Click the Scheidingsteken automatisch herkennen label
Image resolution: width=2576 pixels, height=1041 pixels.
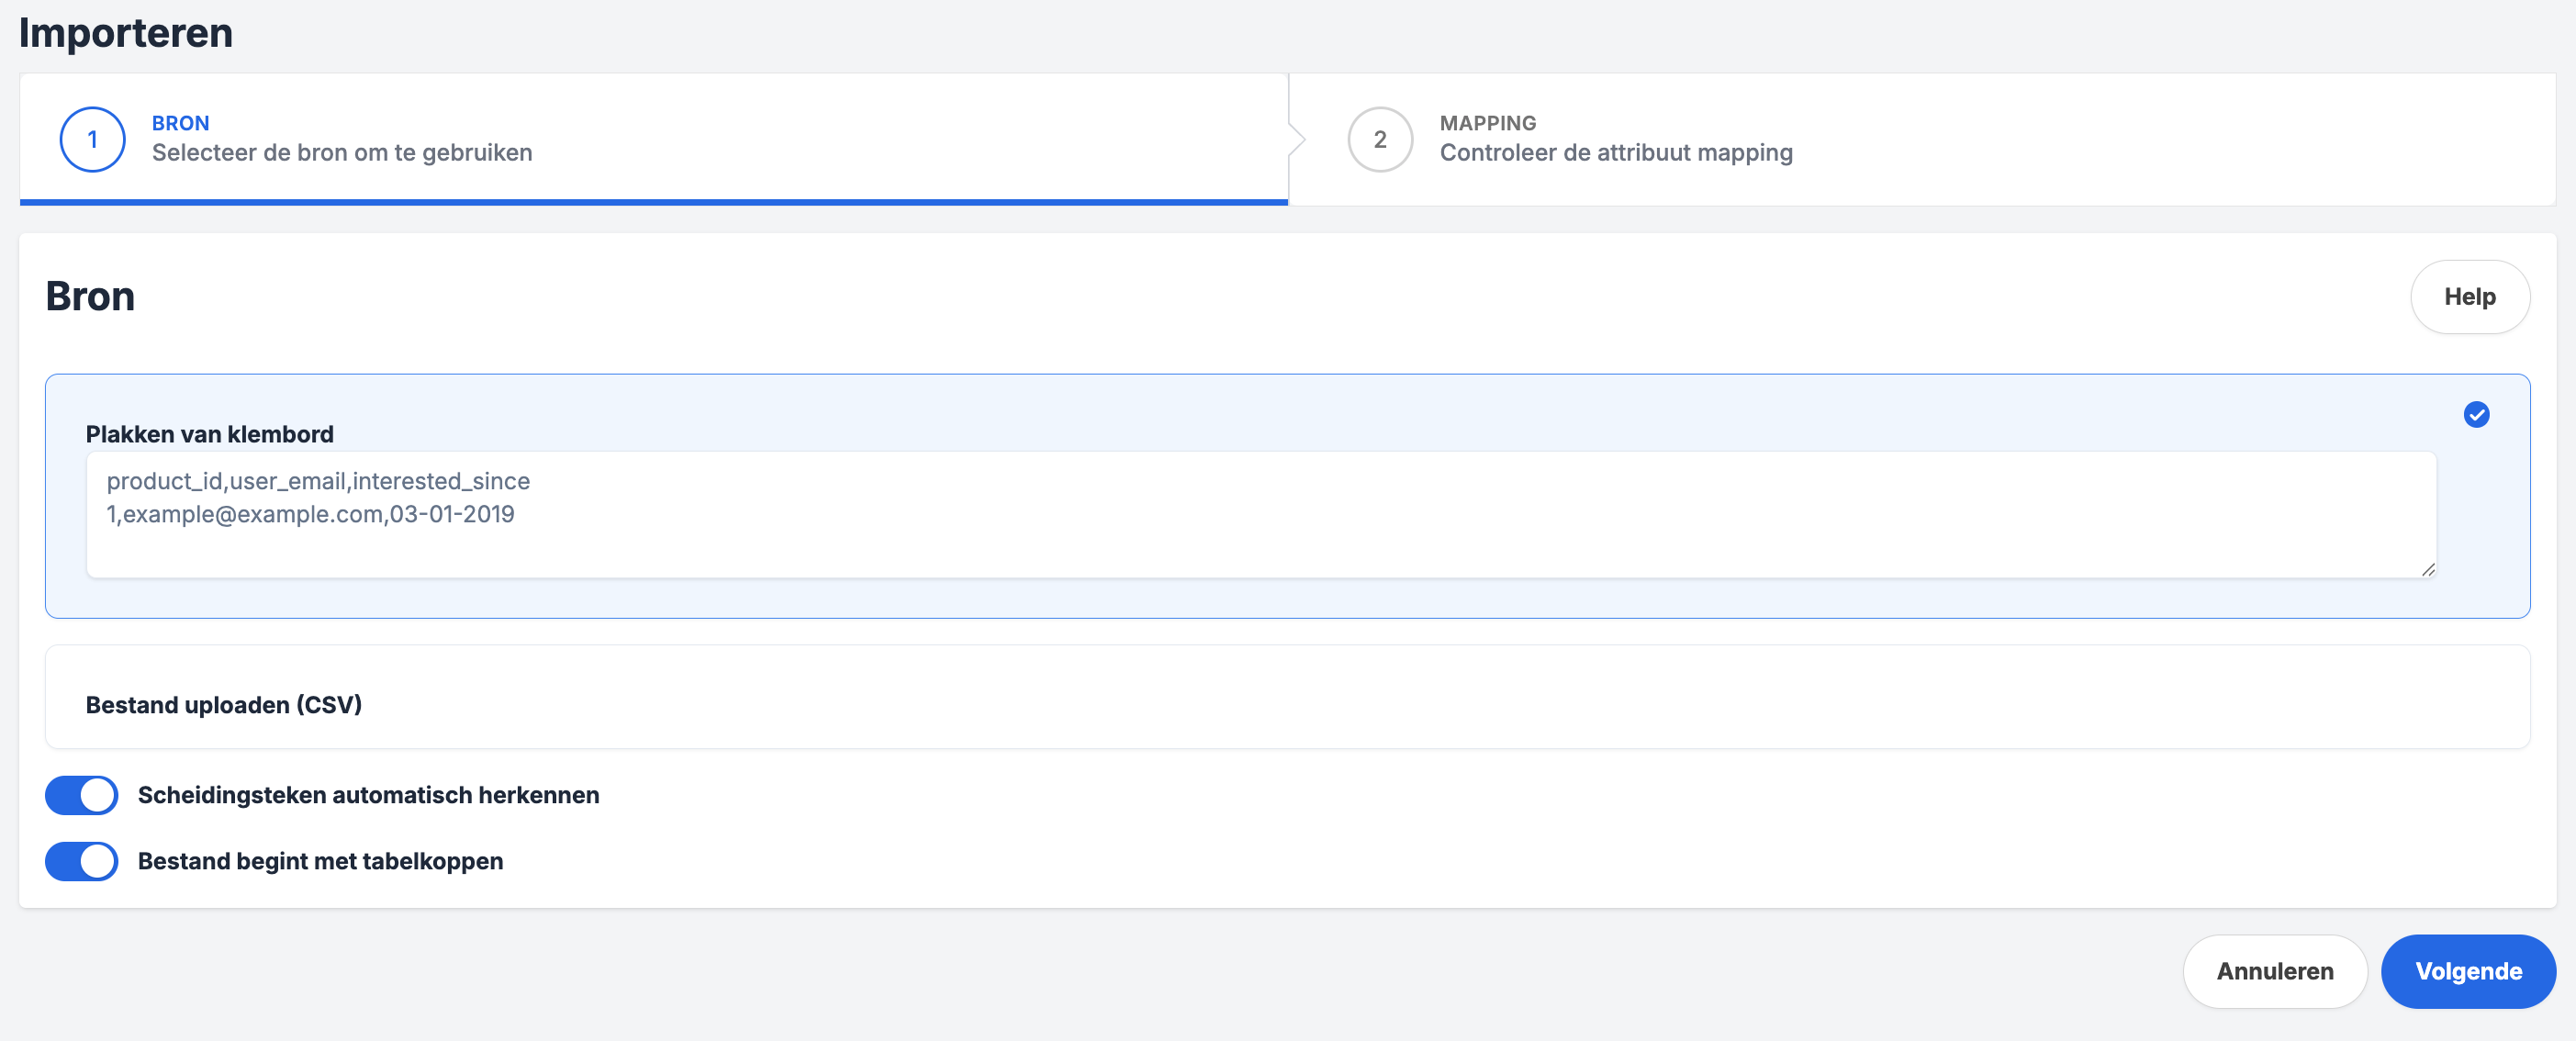(368, 795)
